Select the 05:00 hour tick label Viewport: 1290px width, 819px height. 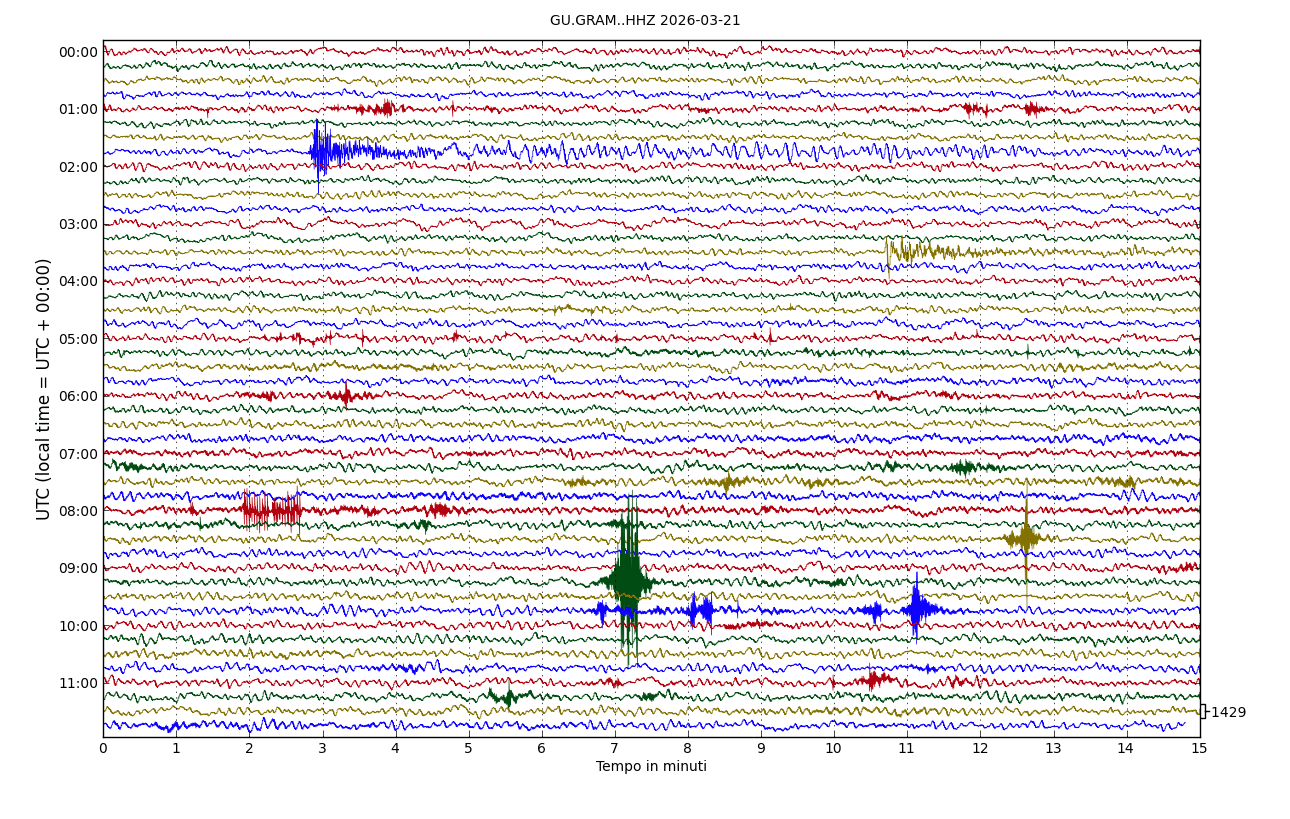point(78,339)
